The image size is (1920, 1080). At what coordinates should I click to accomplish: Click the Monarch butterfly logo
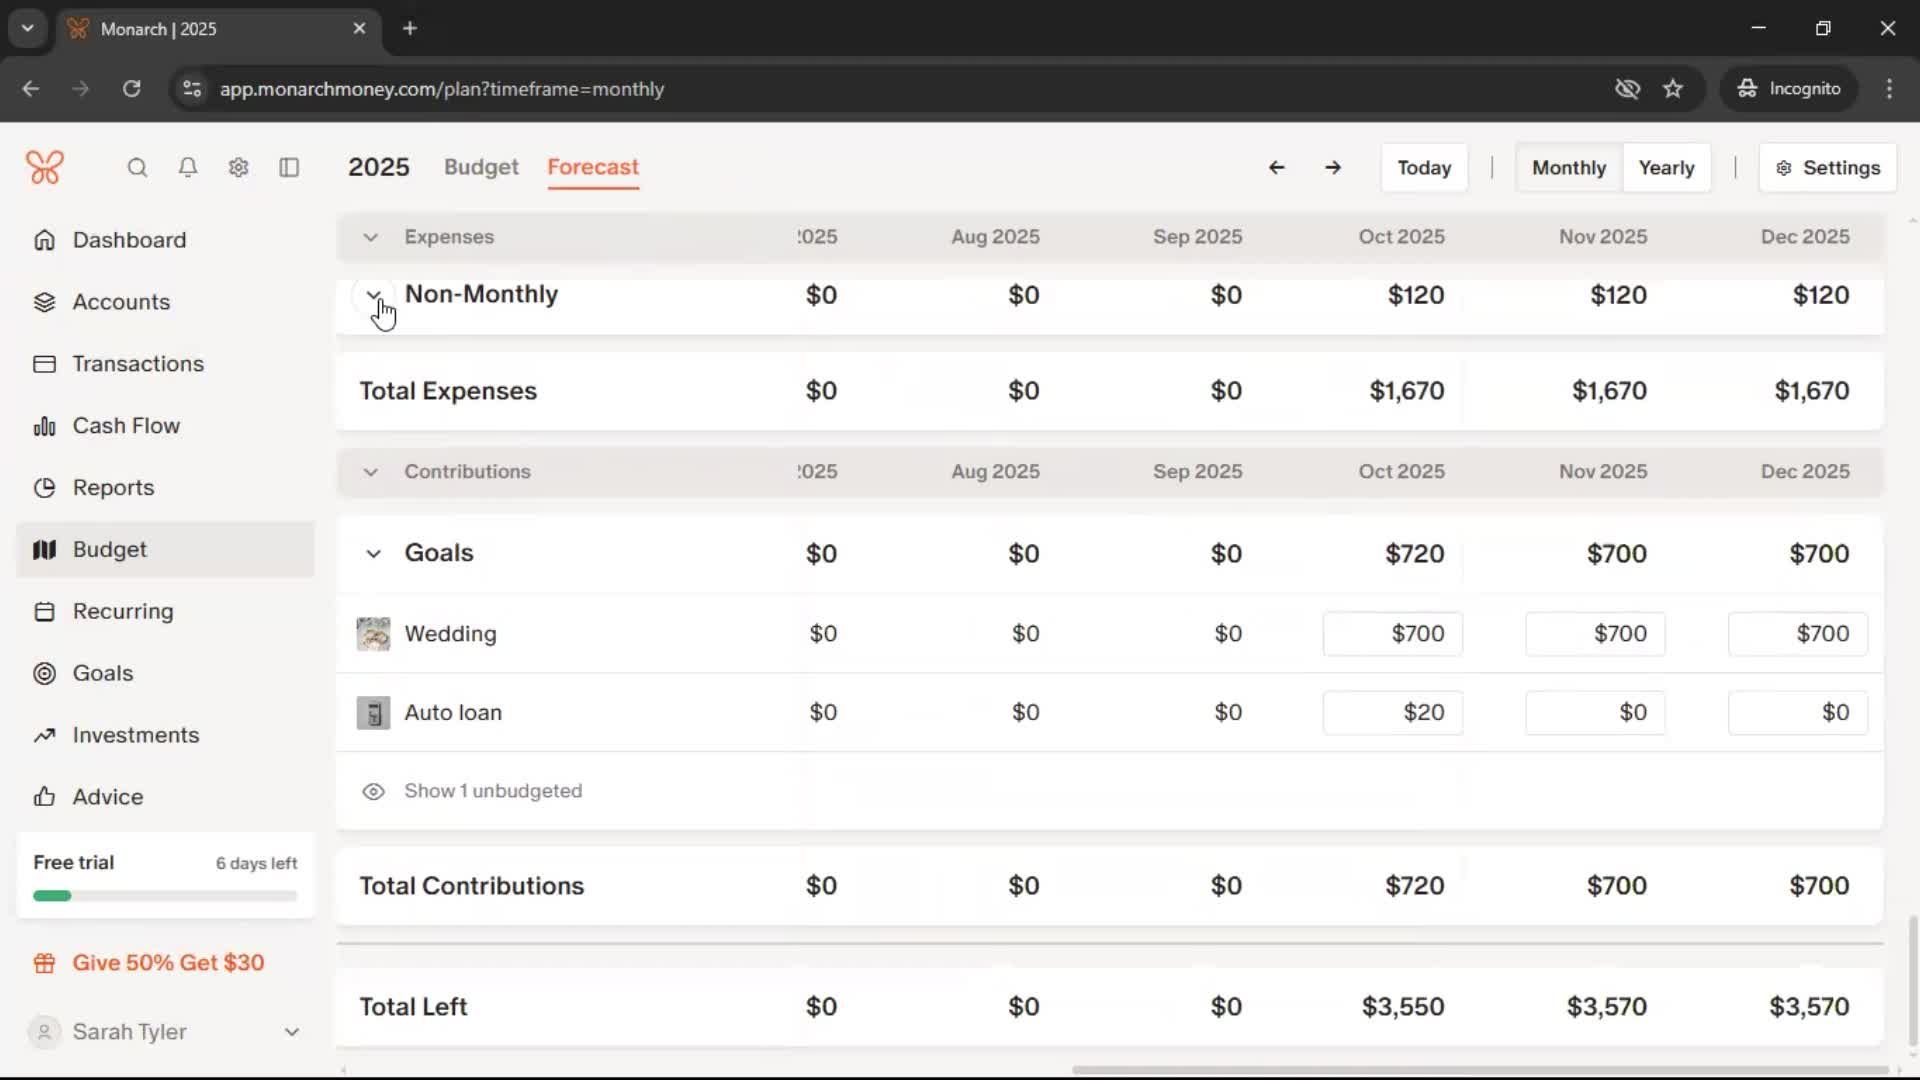[45, 167]
